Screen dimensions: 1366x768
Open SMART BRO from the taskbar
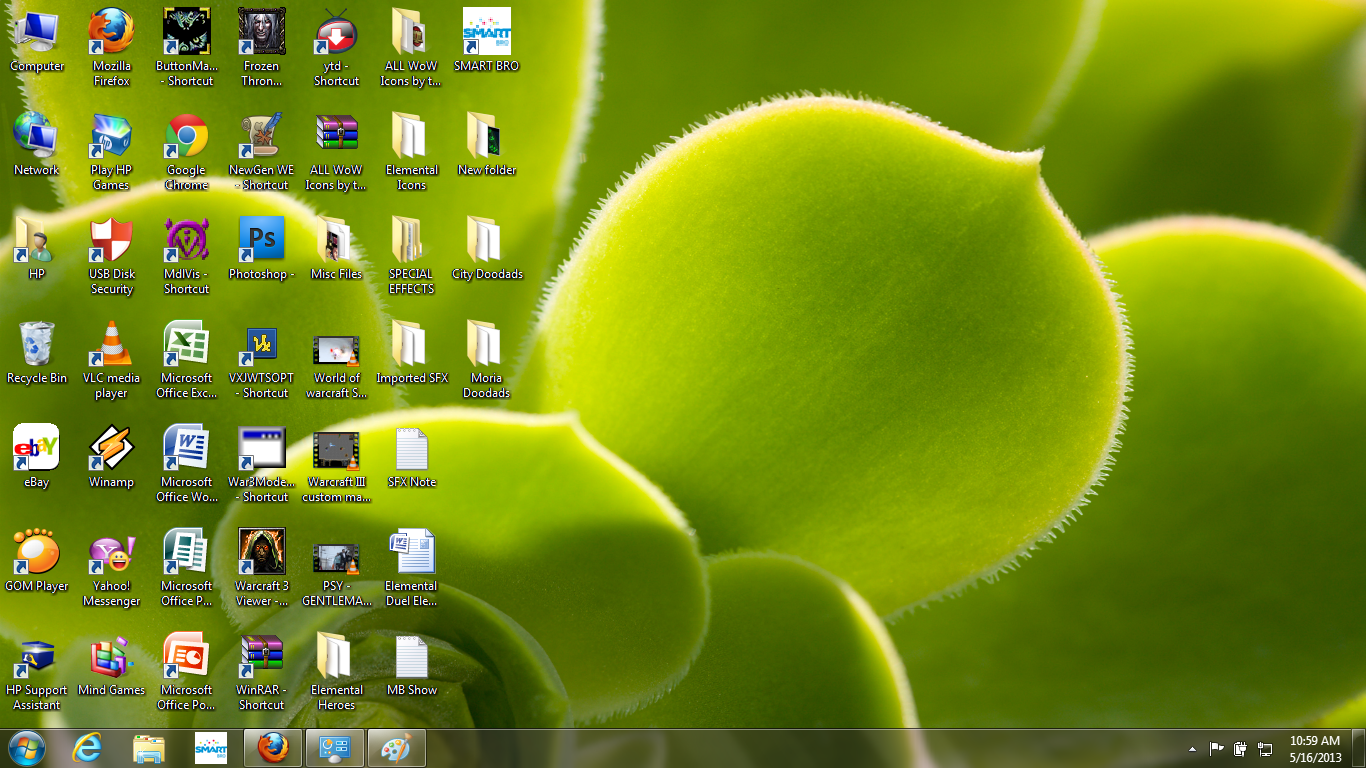(211, 748)
